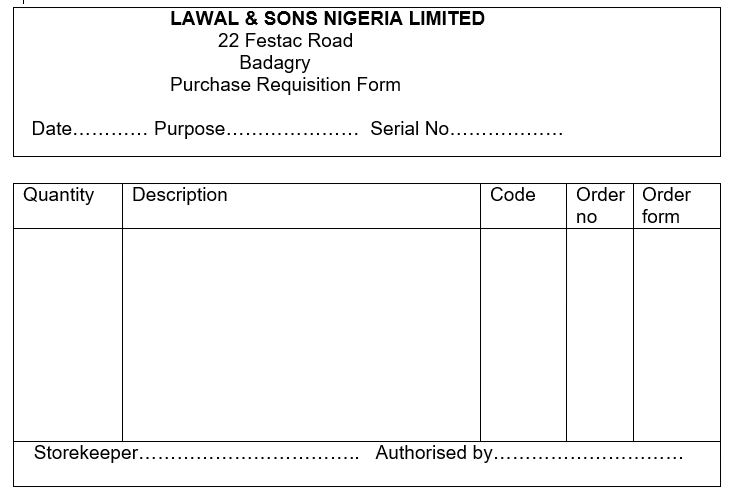Click the dotted blank after Date
Image resolution: width=732 pixels, height=499 pixels.
(x=111, y=130)
